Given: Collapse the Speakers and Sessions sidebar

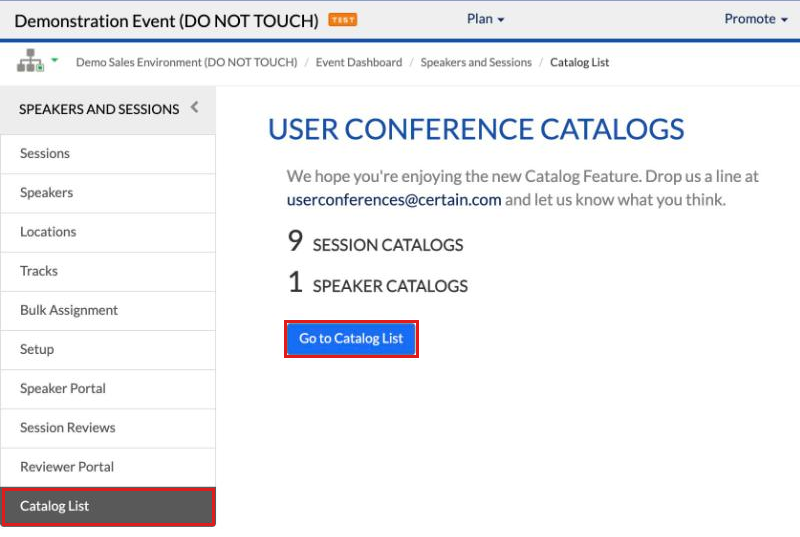Looking at the screenshot, I should tap(194, 108).
